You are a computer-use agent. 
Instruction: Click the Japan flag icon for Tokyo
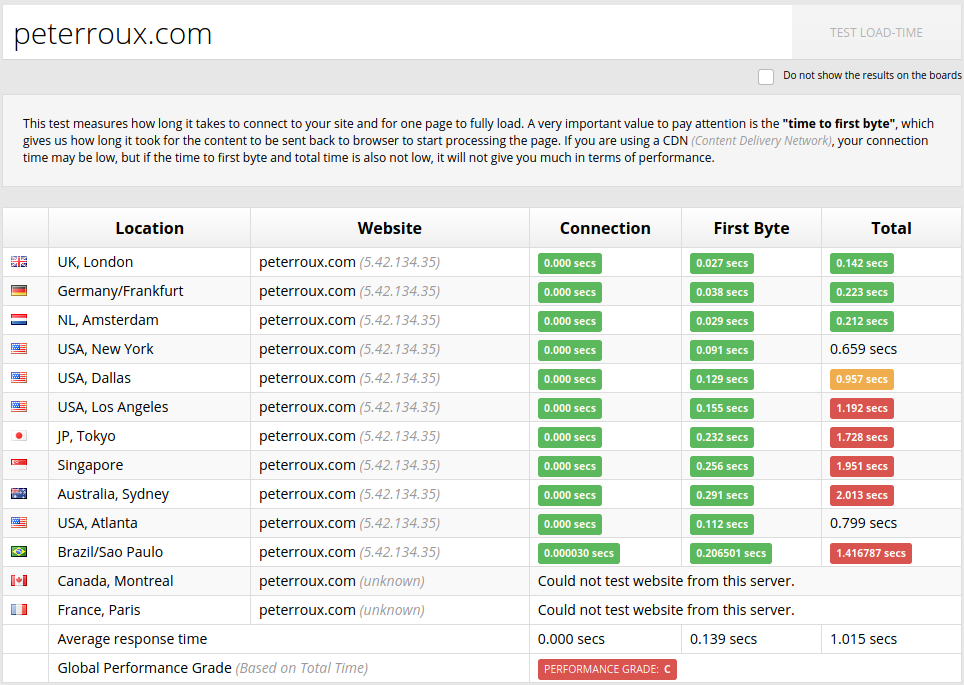point(19,435)
